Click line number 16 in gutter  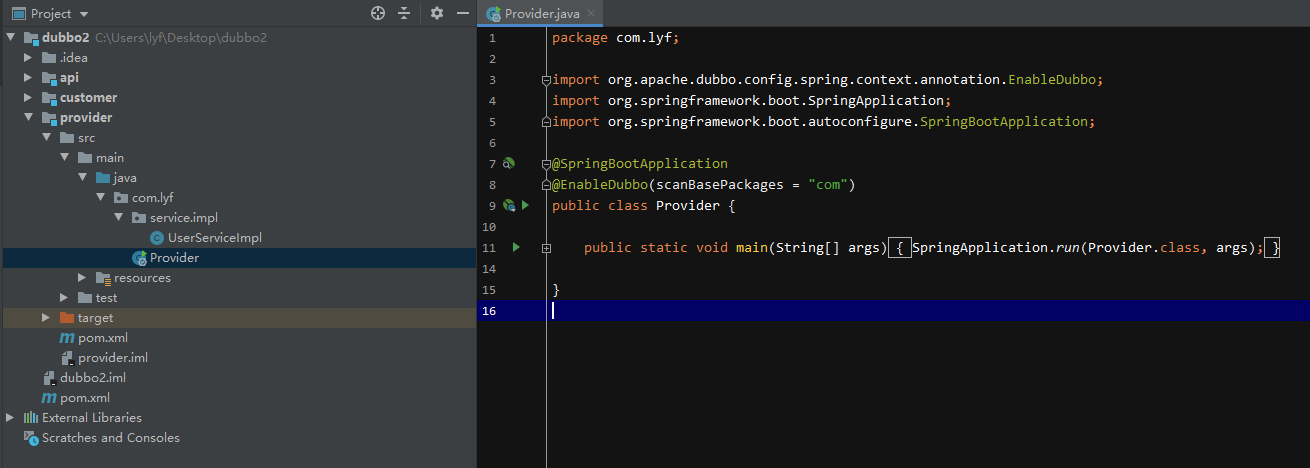pos(488,310)
